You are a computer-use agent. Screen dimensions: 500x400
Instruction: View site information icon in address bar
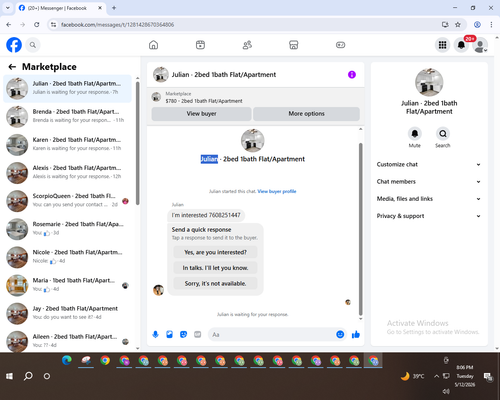point(53,25)
